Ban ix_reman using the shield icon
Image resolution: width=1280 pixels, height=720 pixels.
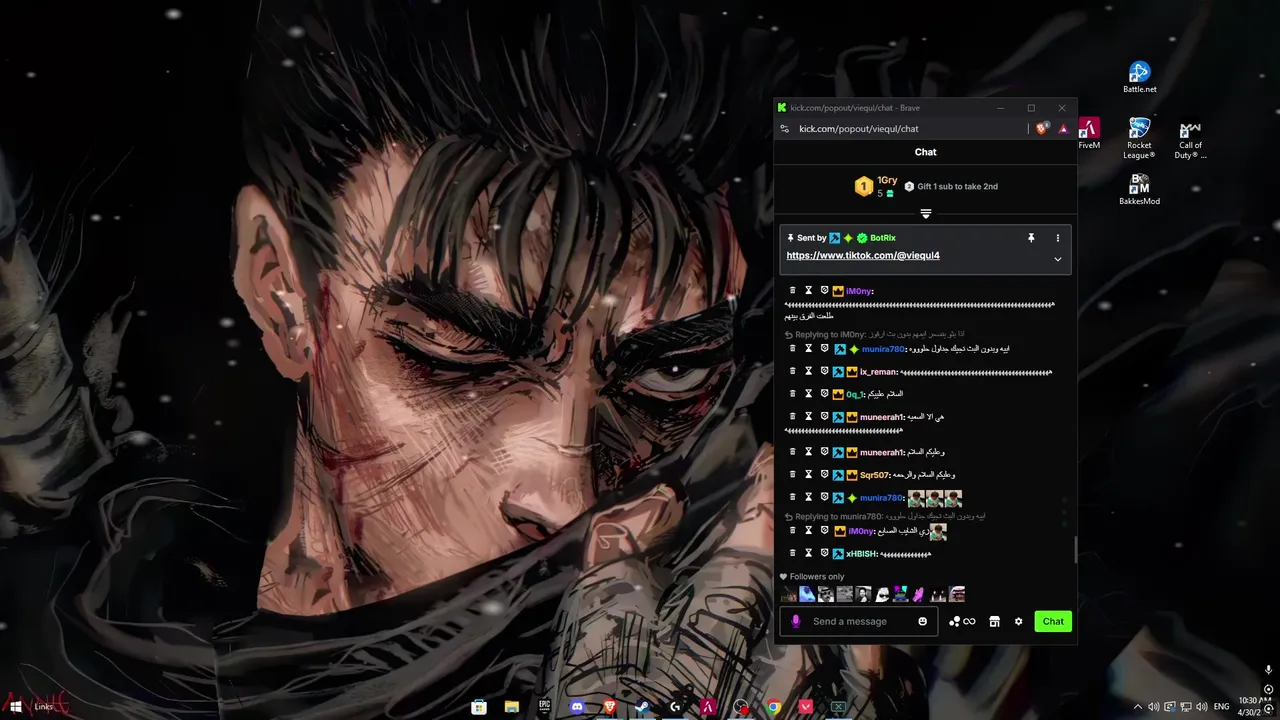(824, 372)
